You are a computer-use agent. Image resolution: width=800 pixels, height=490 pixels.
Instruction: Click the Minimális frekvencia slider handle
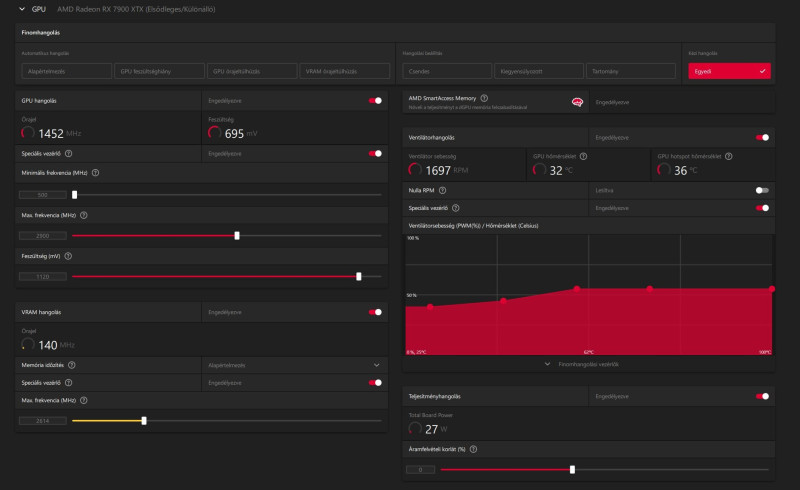(74, 194)
